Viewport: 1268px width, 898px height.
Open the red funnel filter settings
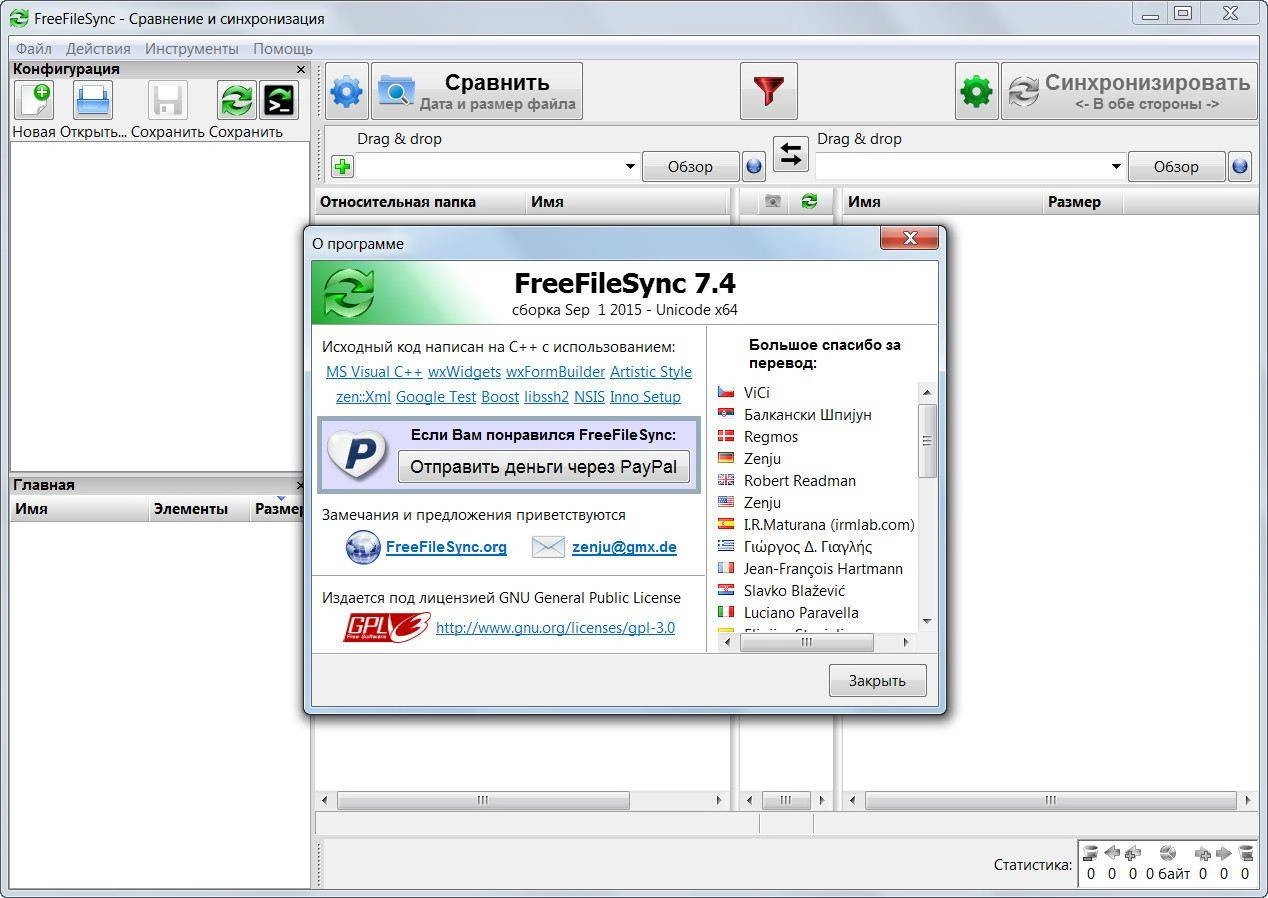click(769, 91)
